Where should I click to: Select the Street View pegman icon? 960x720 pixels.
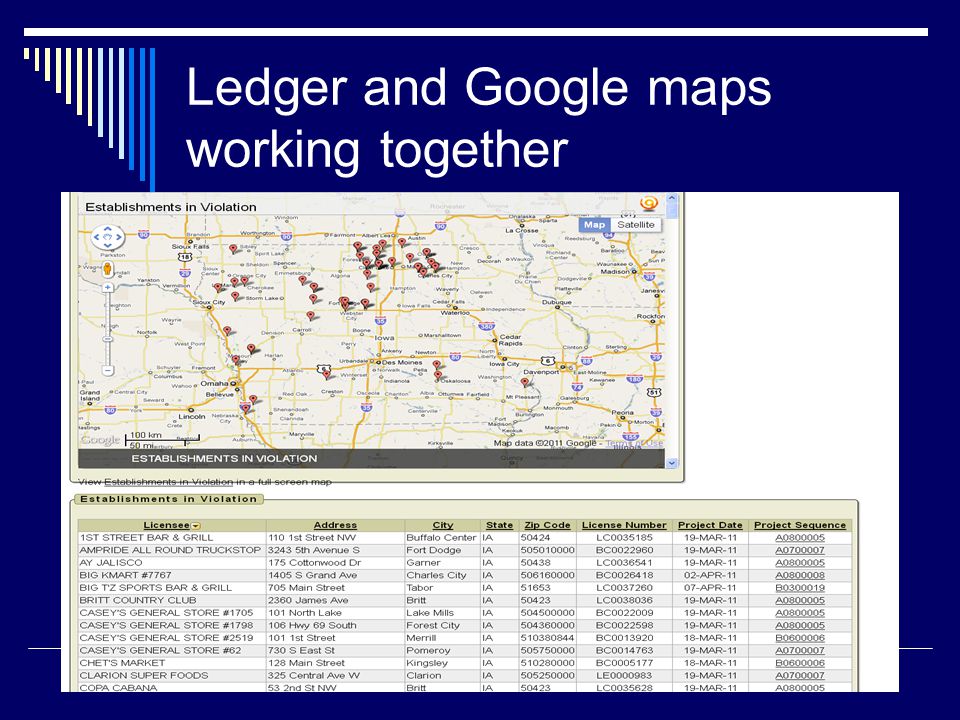[x=108, y=269]
